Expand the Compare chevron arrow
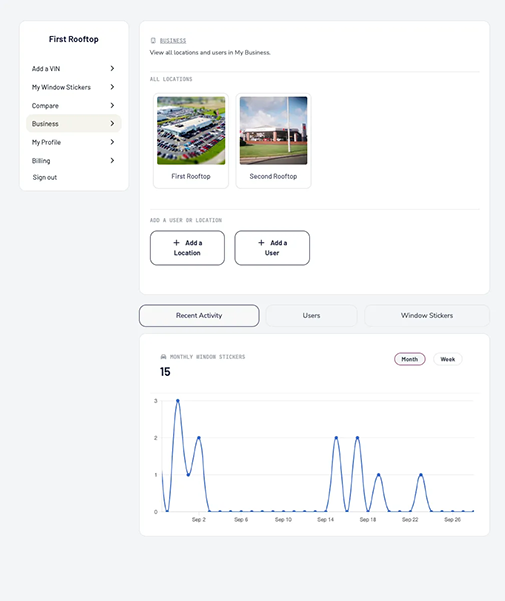This screenshot has width=505, height=601. pyautogui.click(x=112, y=105)
